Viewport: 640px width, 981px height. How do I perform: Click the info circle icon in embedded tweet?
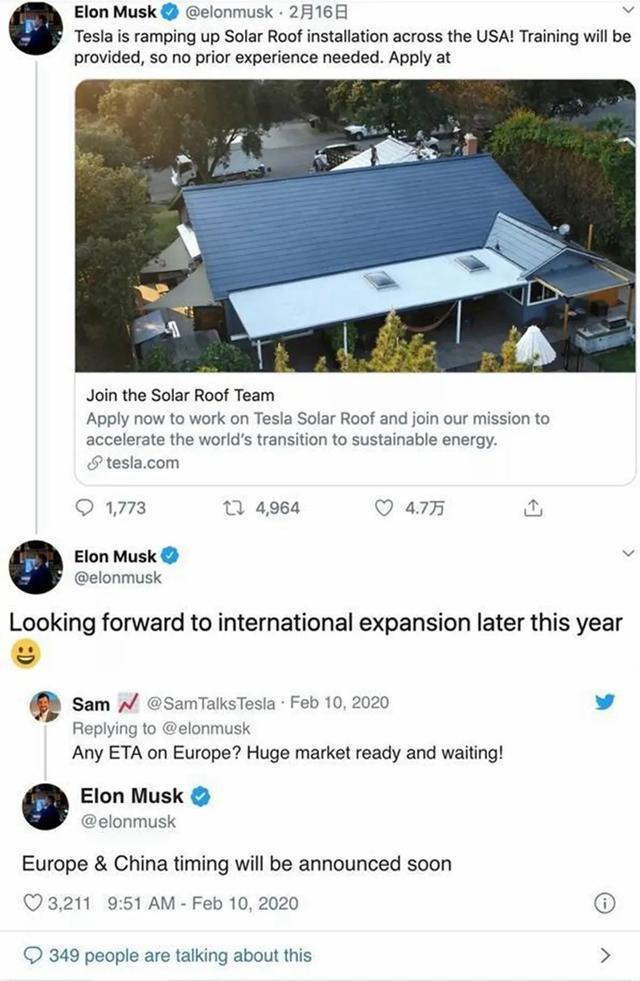click(604, 903)
